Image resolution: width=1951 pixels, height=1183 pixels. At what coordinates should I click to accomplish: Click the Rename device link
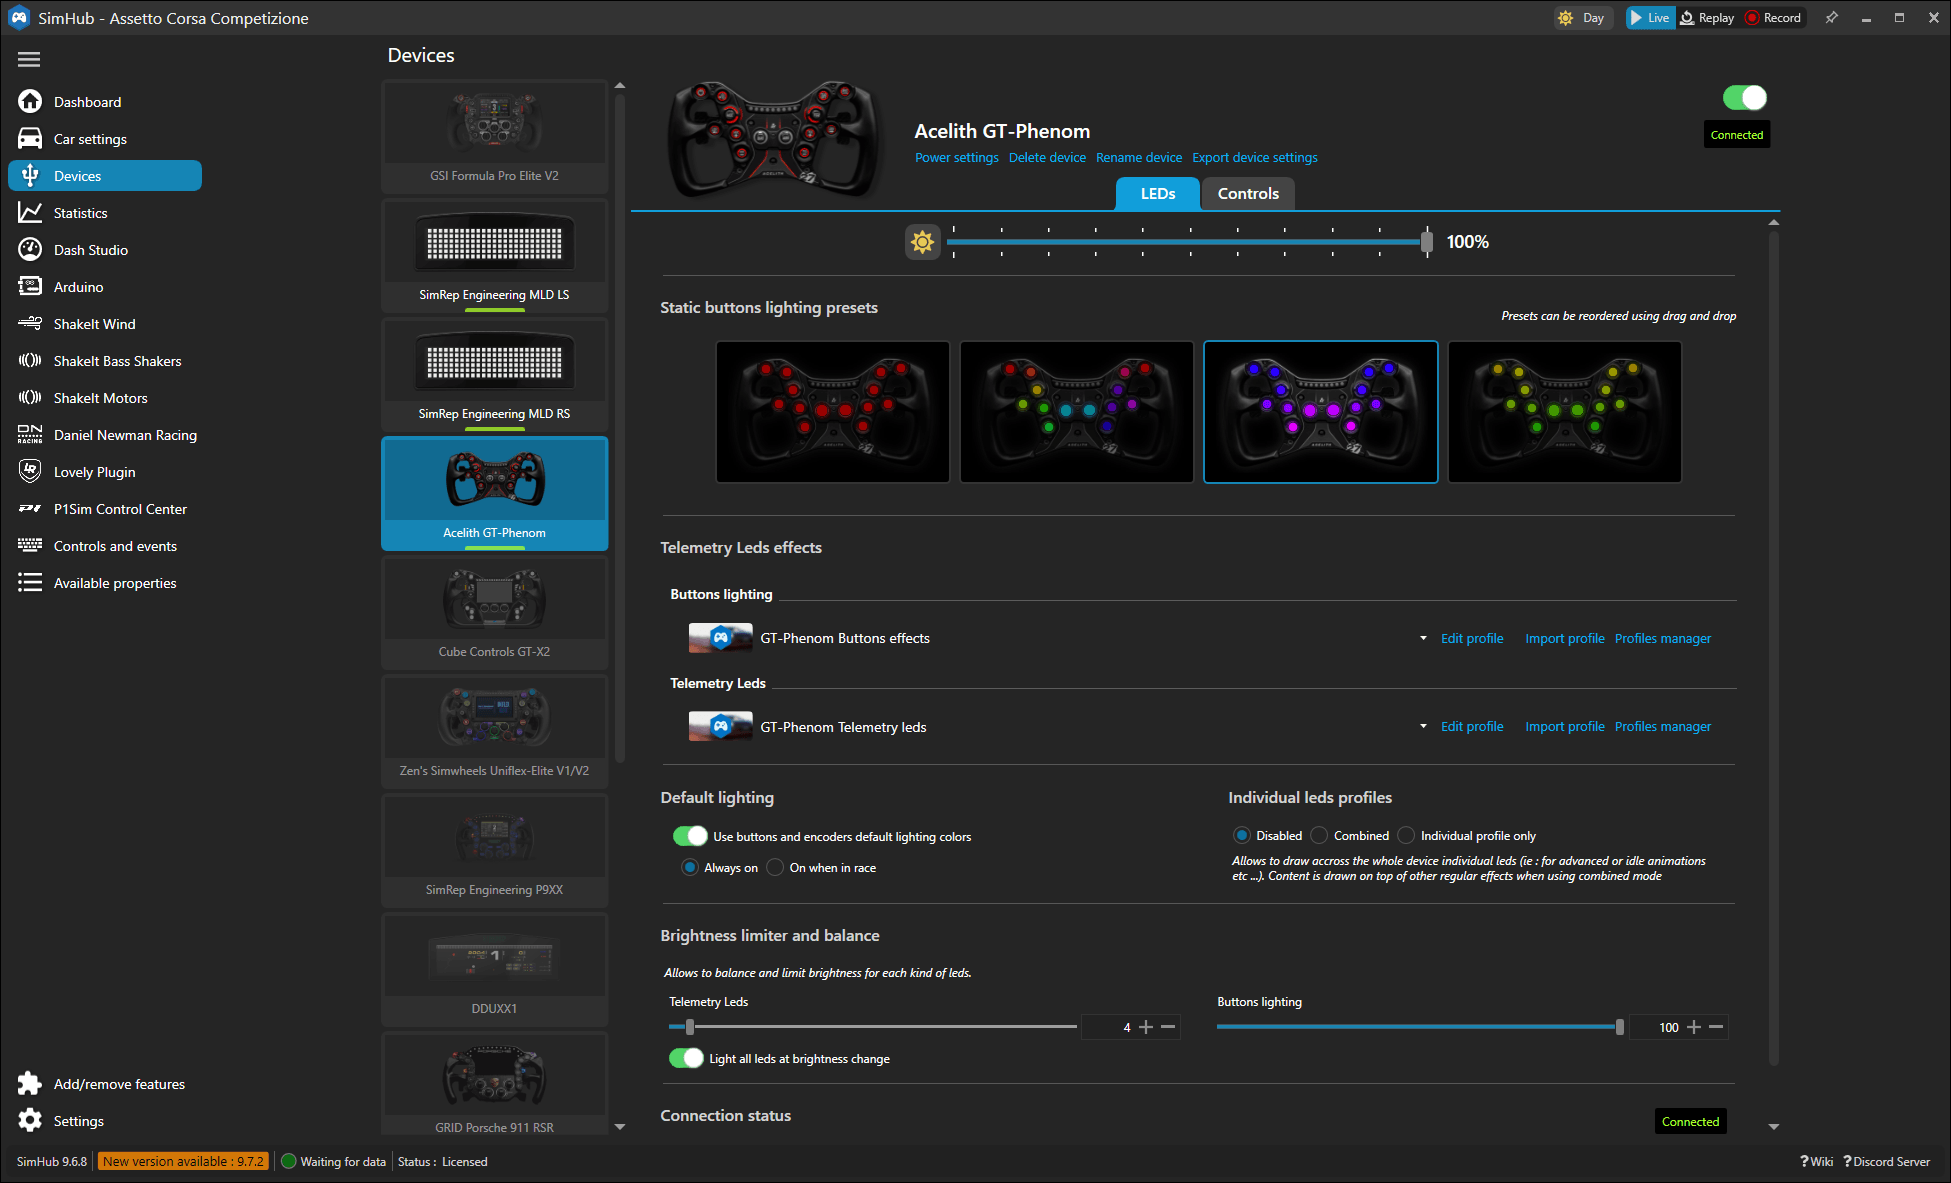[x=1138, y=158]
